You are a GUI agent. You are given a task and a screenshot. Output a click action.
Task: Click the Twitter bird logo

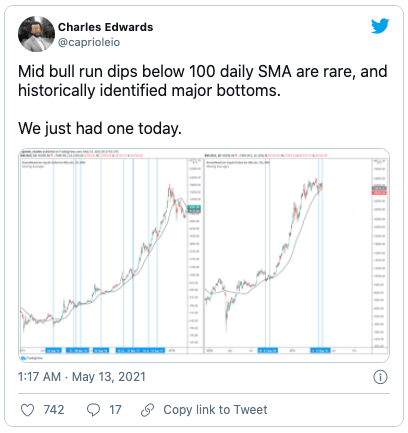click(380, 26)
